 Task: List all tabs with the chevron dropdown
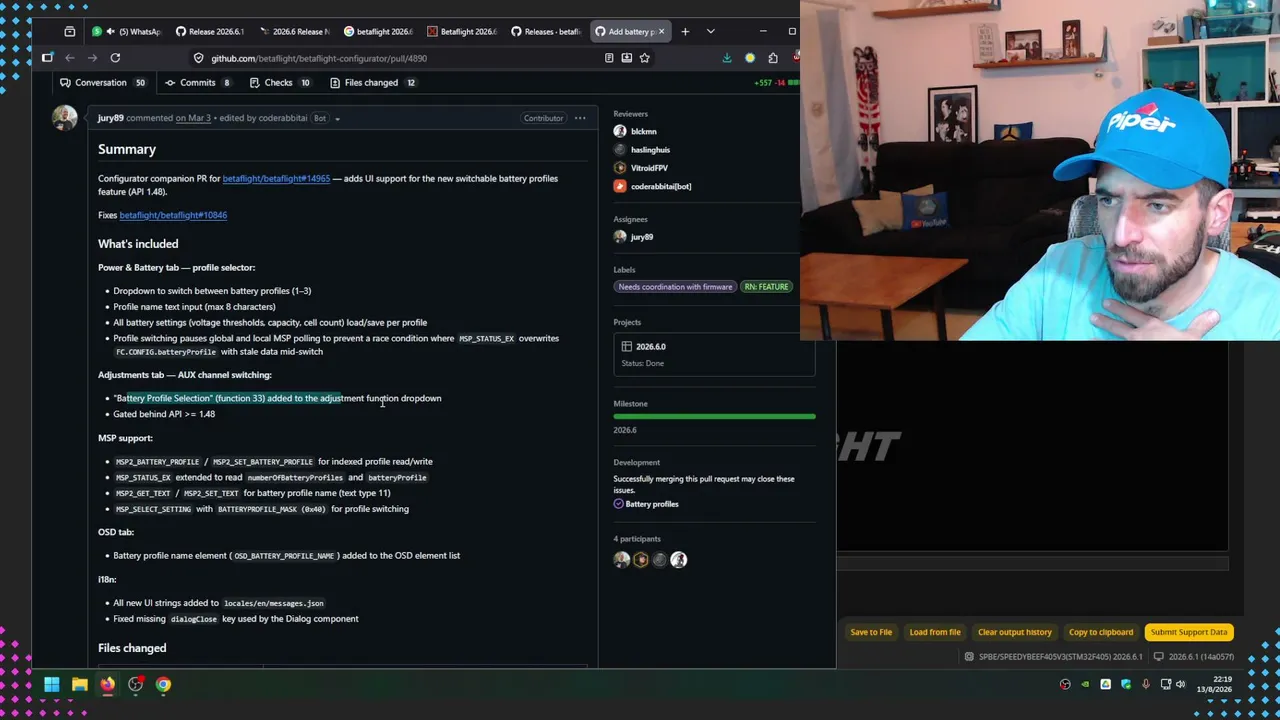710,31
